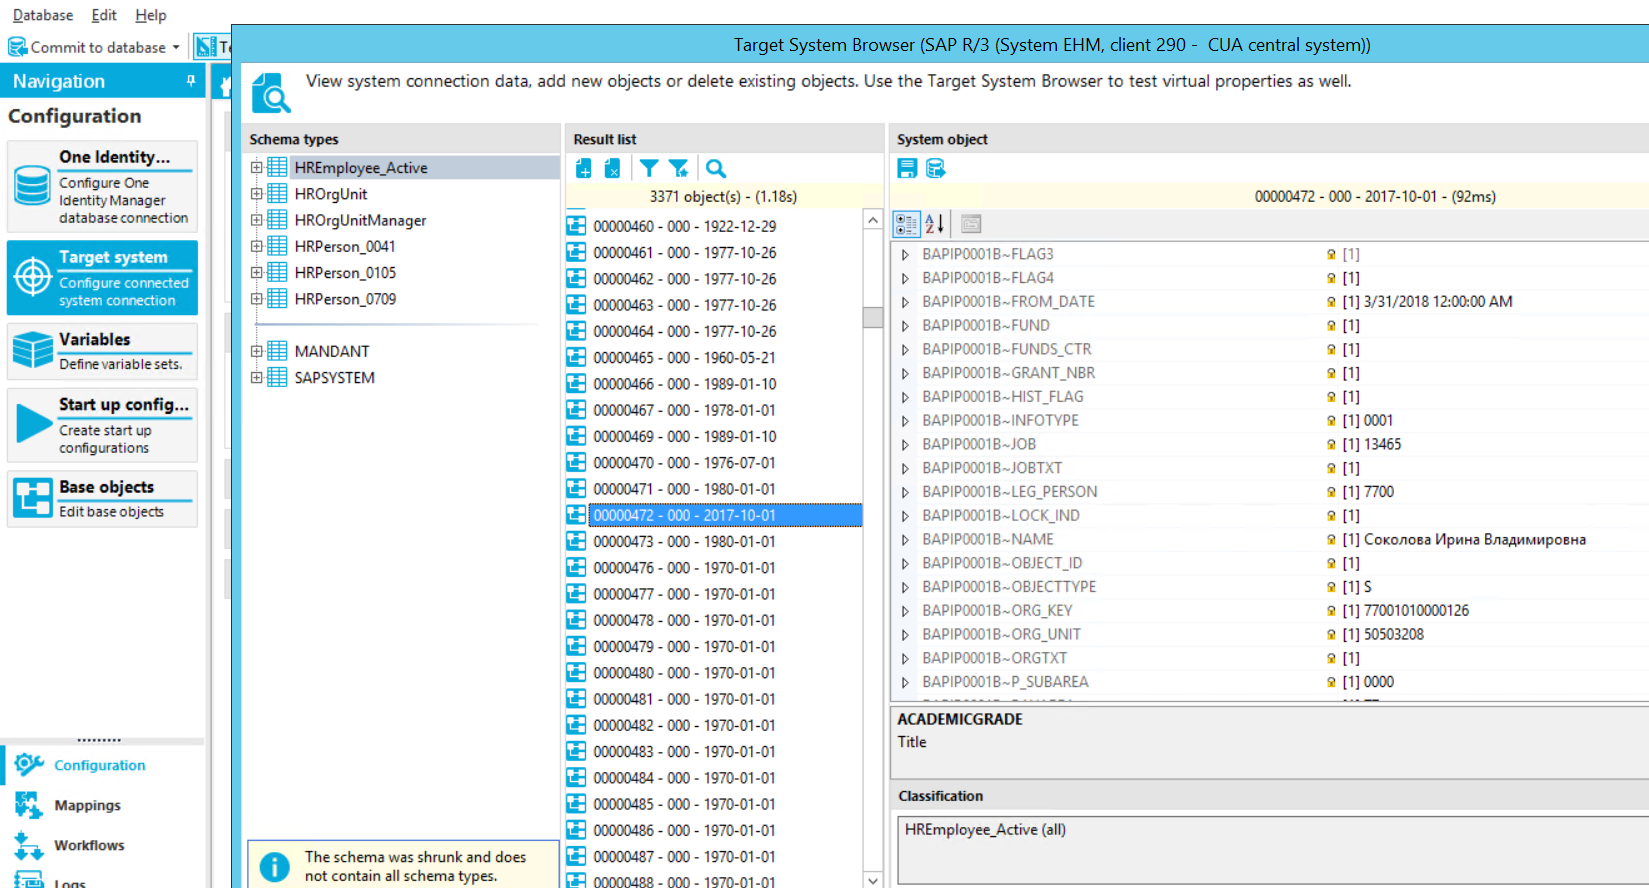
Task: Pin the Navigation panel
Action: pyautogui.click(x=191, y=81)
